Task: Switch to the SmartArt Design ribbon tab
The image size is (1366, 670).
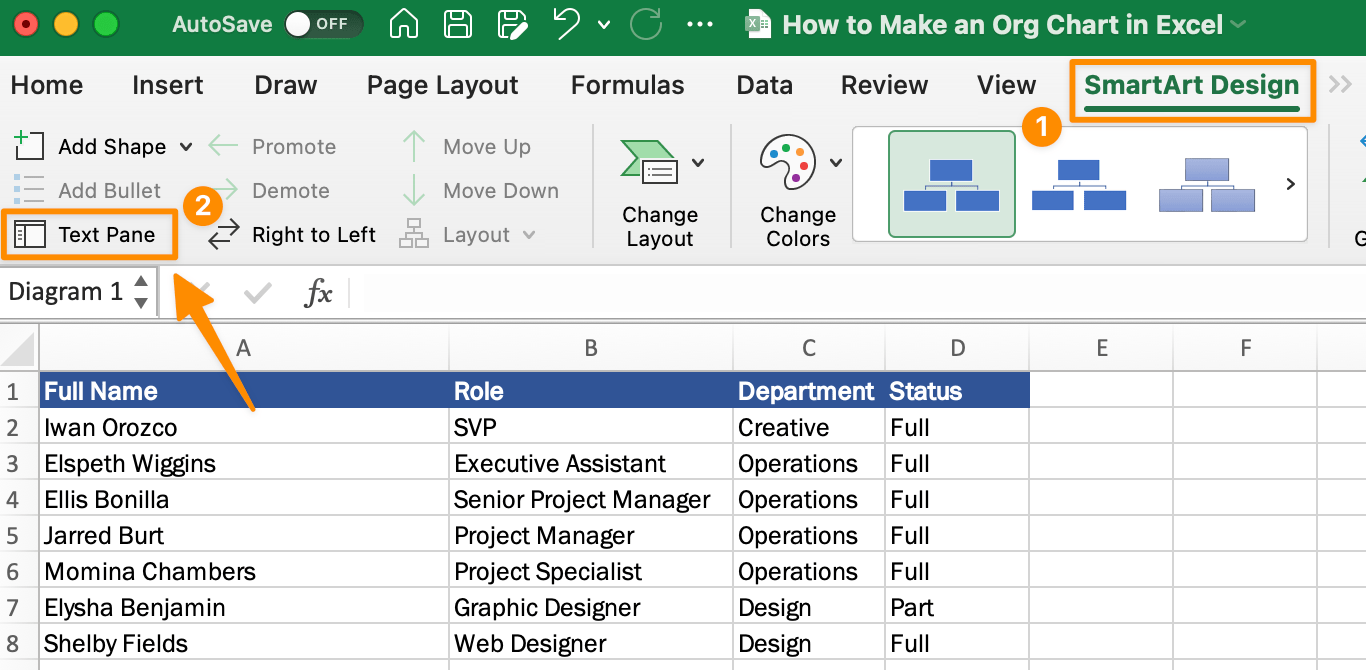Action: pyautogui.click(x=1191, y=86)
